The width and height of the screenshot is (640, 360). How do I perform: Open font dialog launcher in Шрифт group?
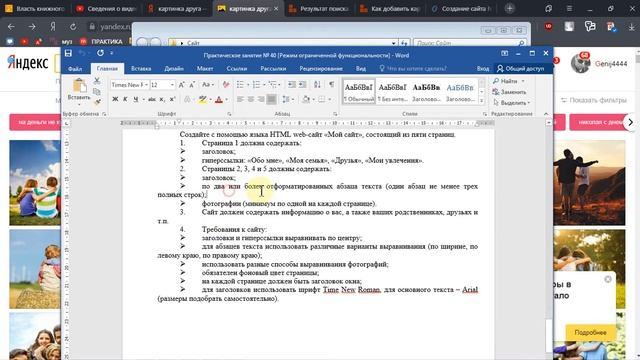point(229,114)
